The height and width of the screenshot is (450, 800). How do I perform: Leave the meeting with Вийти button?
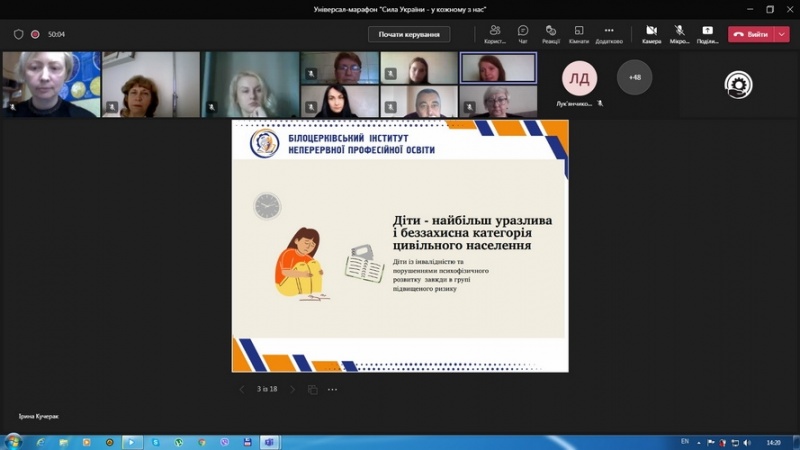click(751, 34)
